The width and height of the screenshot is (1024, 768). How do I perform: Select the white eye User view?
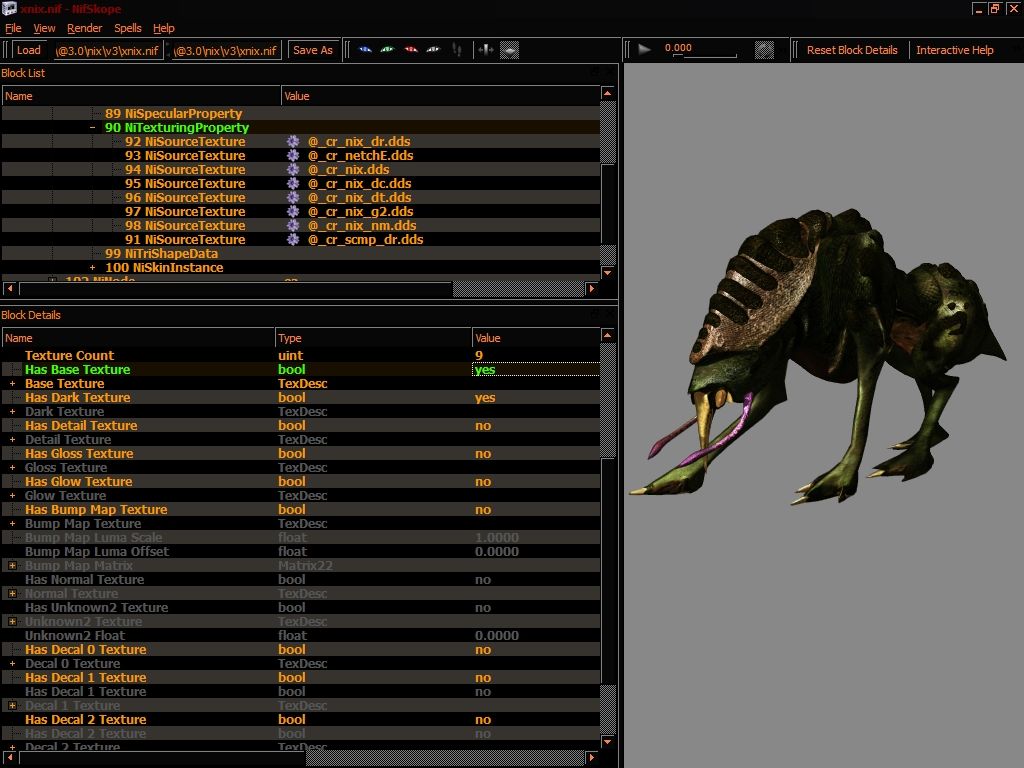point(433,50)
